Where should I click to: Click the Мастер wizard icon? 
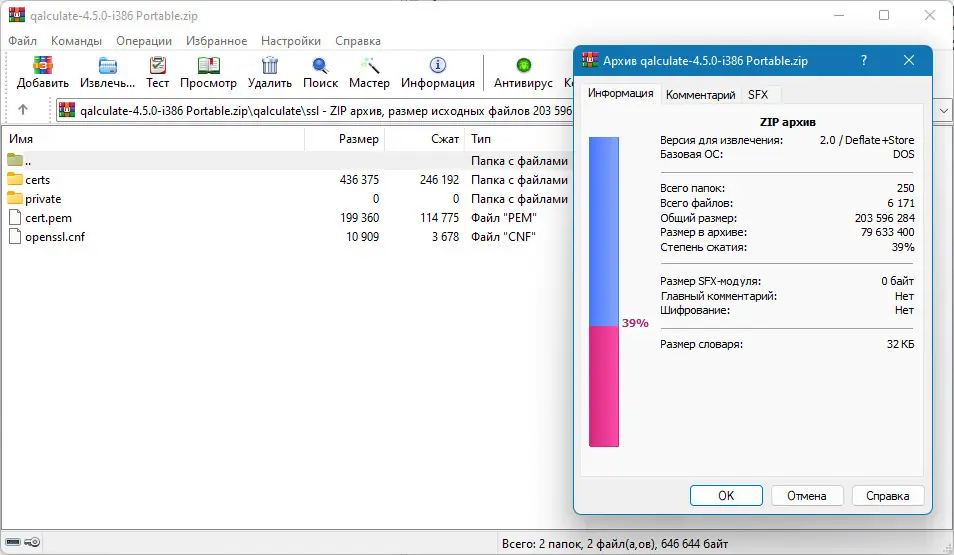(369, 65)
